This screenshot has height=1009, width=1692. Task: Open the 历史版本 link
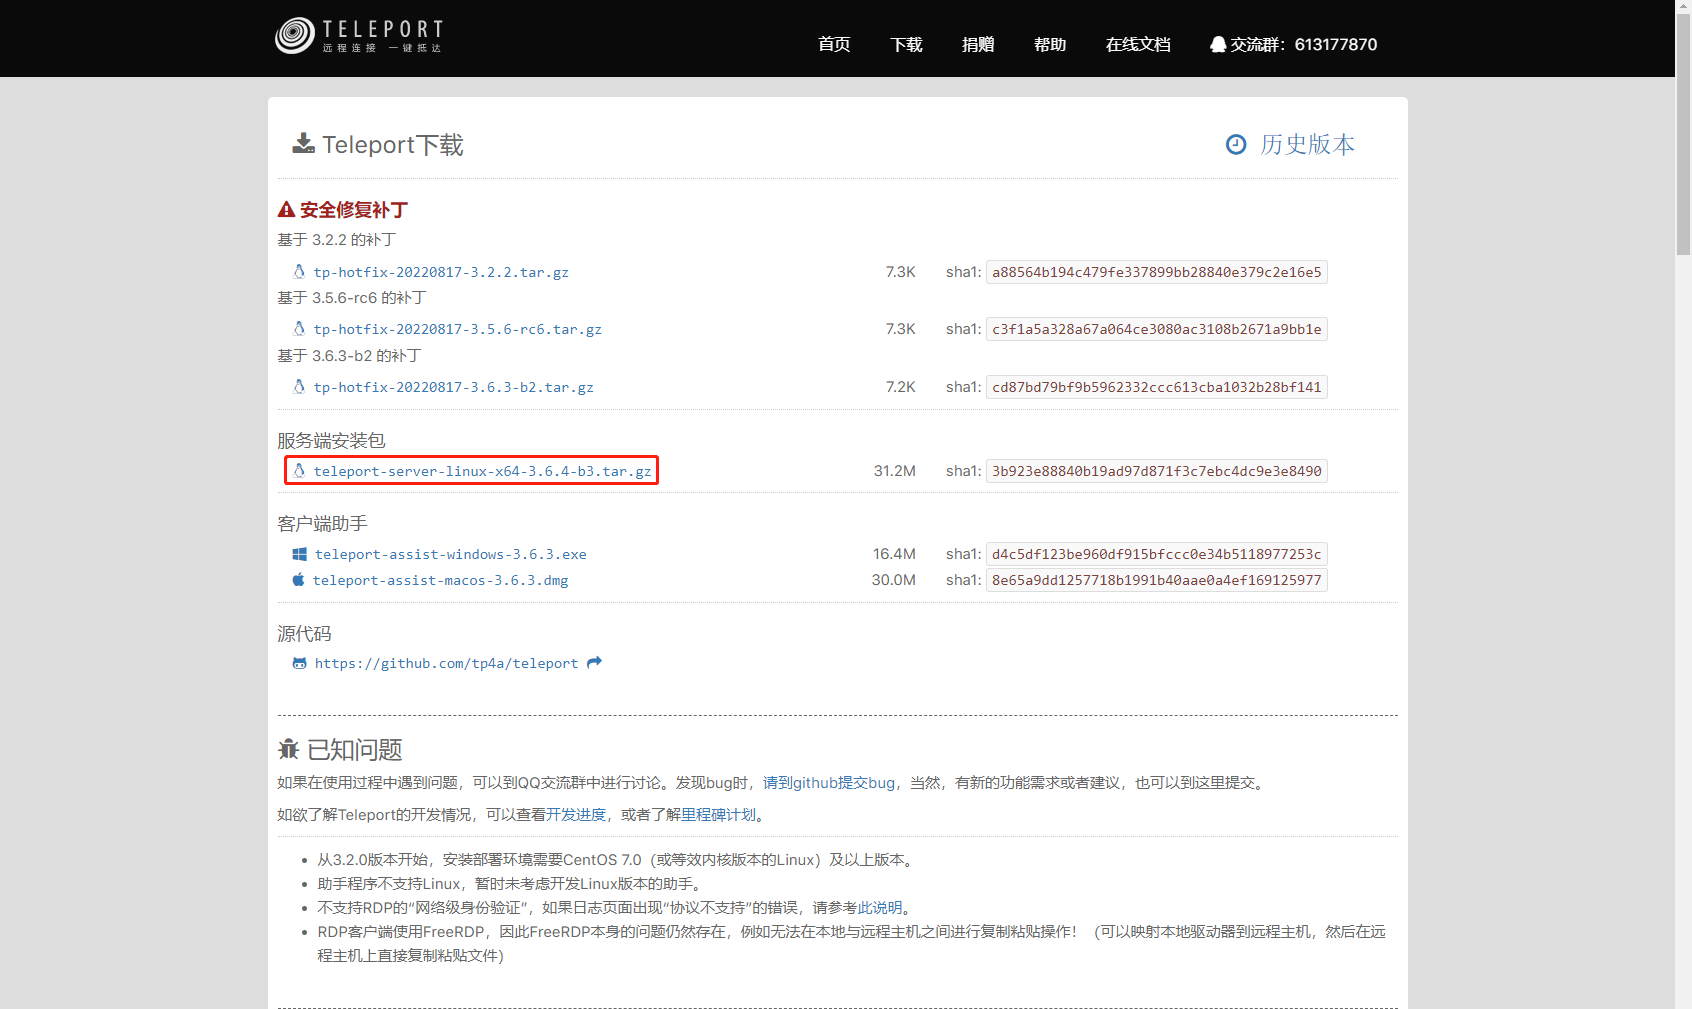coord(1307,144)
